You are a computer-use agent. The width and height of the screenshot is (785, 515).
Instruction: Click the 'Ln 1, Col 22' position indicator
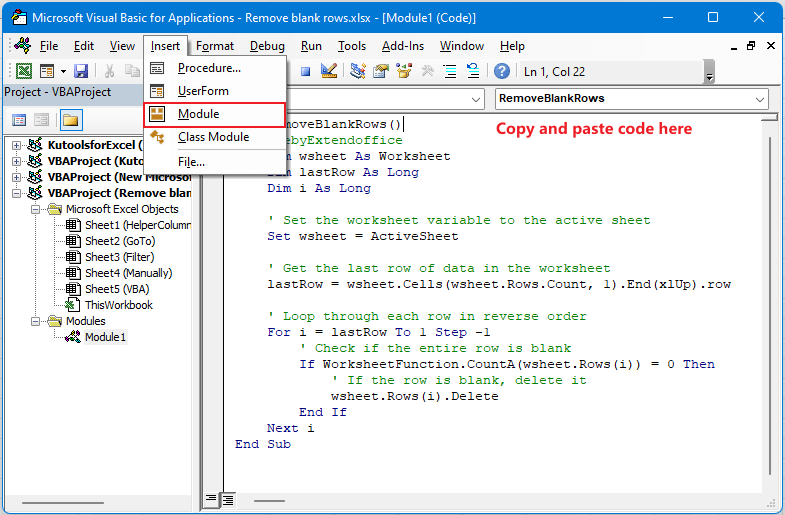click(554, 72)
